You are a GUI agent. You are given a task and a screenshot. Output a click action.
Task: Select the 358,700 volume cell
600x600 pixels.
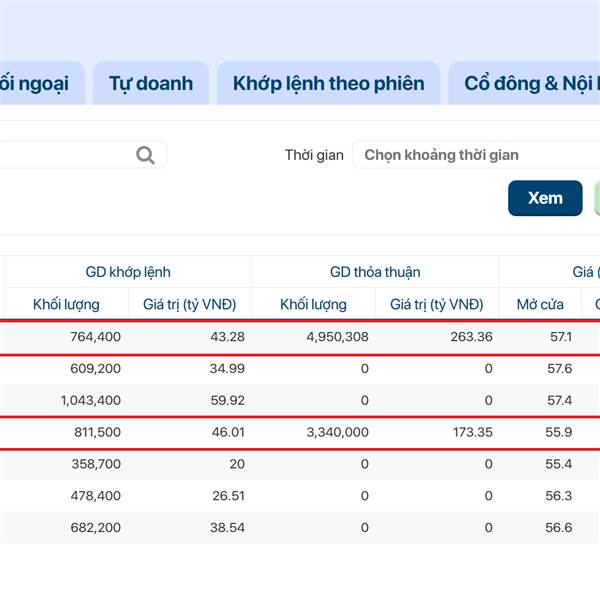point(96,464)
